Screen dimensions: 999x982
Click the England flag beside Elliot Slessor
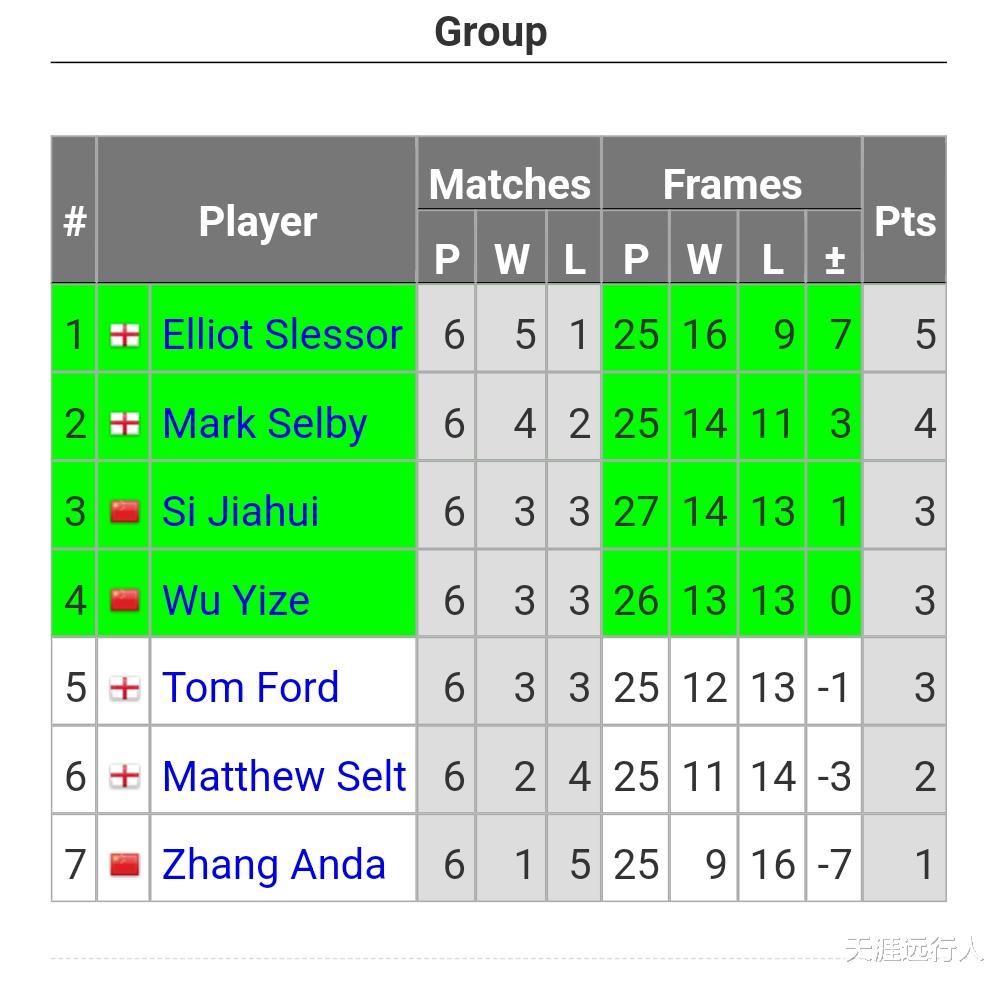click(x=124, y=336)
